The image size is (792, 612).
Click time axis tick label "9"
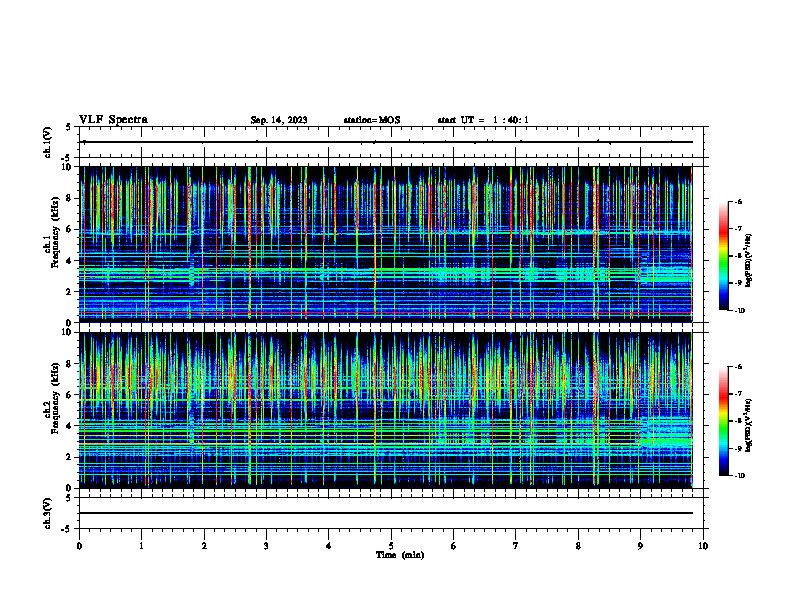(640, 546)
